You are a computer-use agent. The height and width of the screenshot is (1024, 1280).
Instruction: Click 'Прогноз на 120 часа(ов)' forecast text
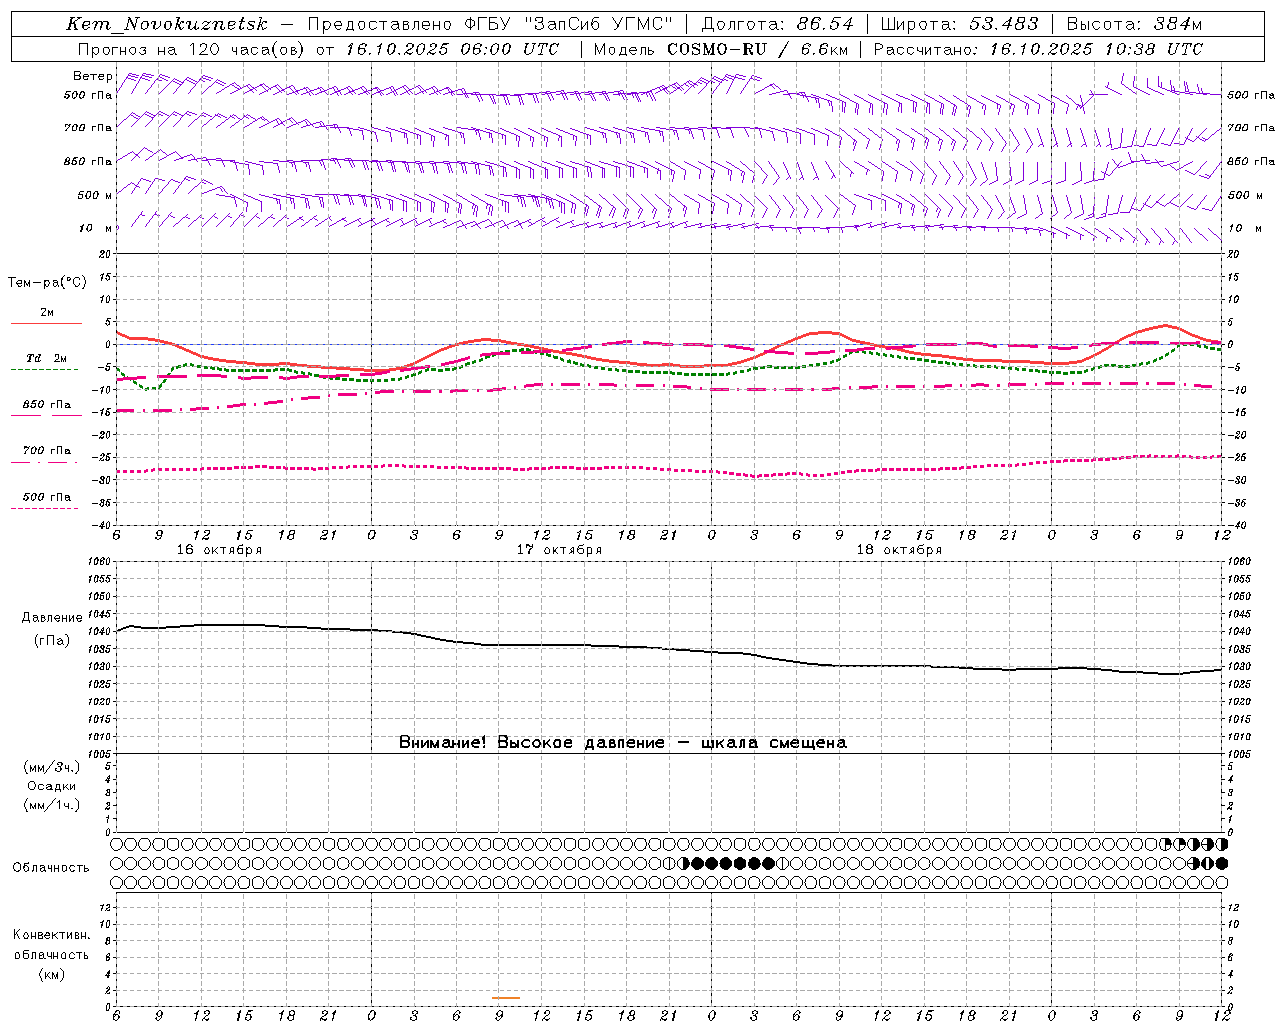coord(192,49)
